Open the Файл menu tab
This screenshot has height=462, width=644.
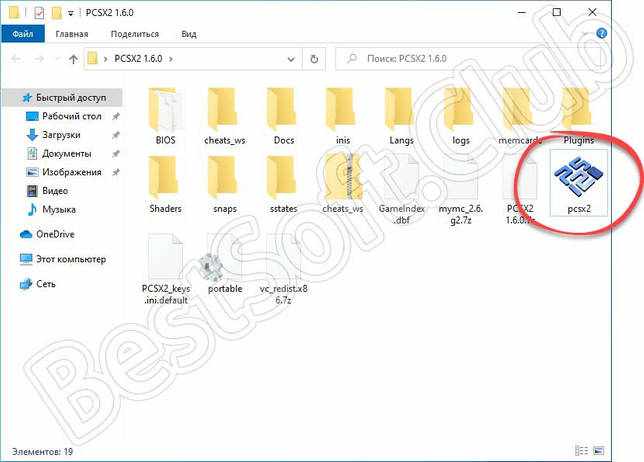23,34
